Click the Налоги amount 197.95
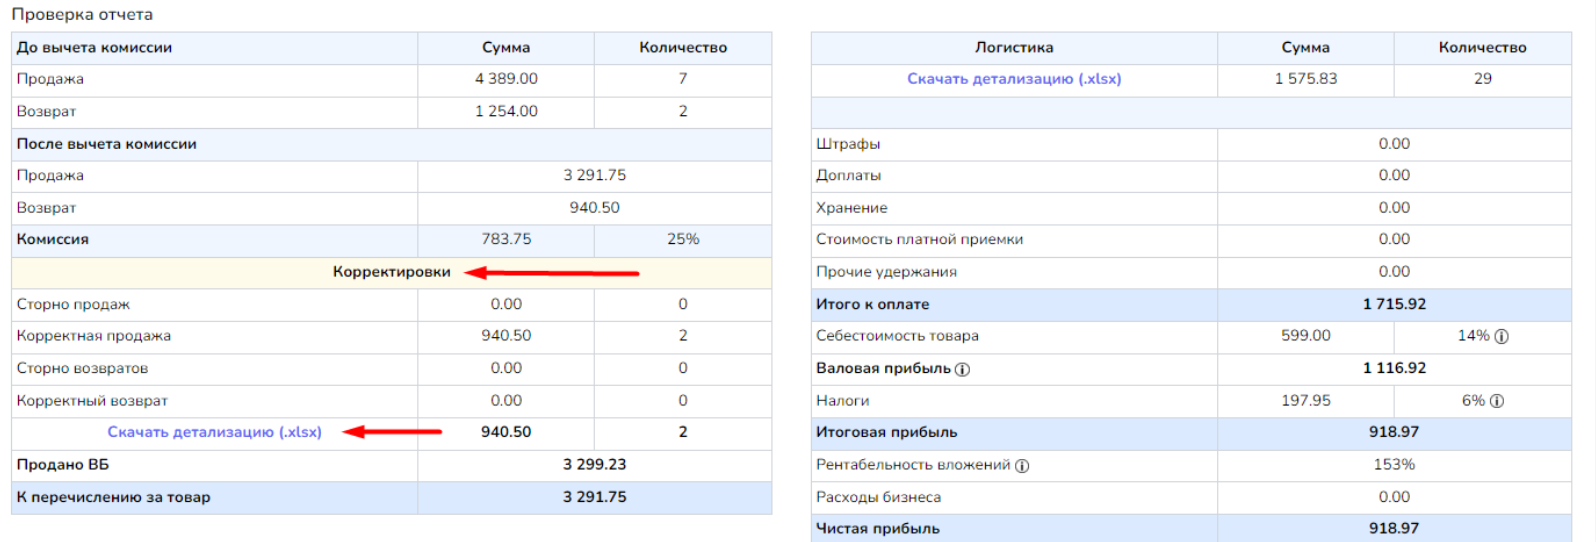The image size is (1596, 542). tap(1305, 400)
